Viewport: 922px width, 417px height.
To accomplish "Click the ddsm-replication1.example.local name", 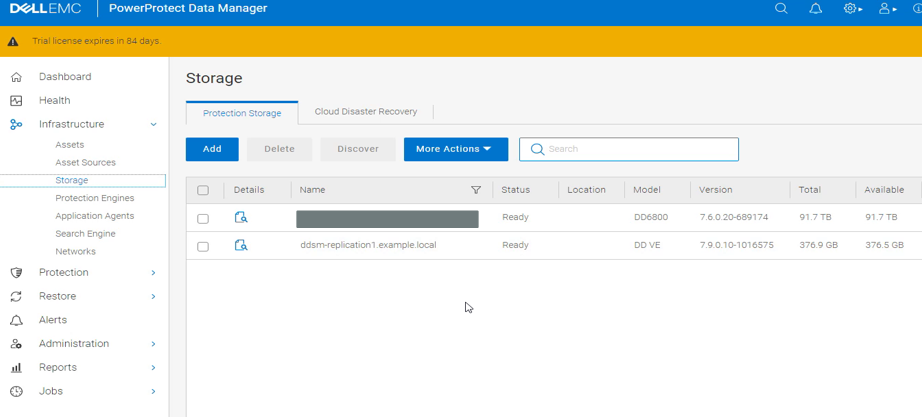I will tap(368, 245).
